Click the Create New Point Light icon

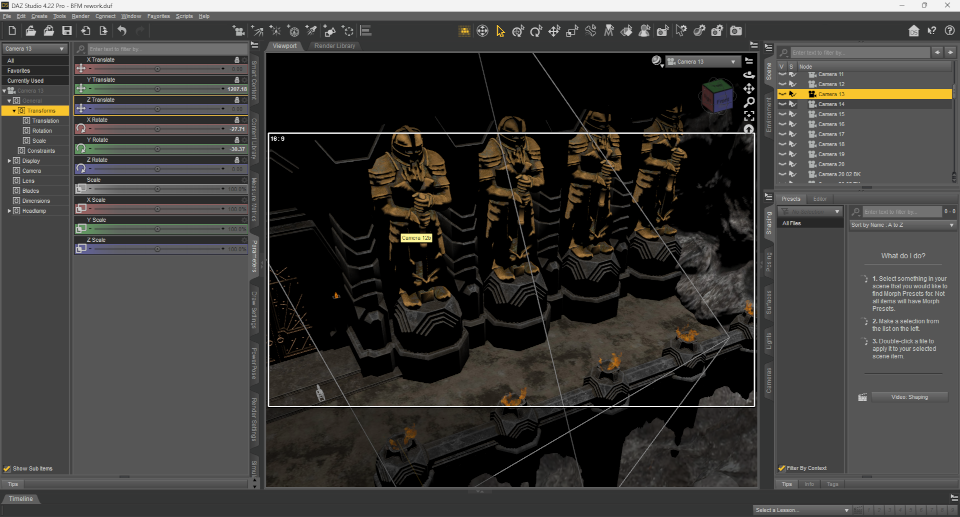point(276,31)
